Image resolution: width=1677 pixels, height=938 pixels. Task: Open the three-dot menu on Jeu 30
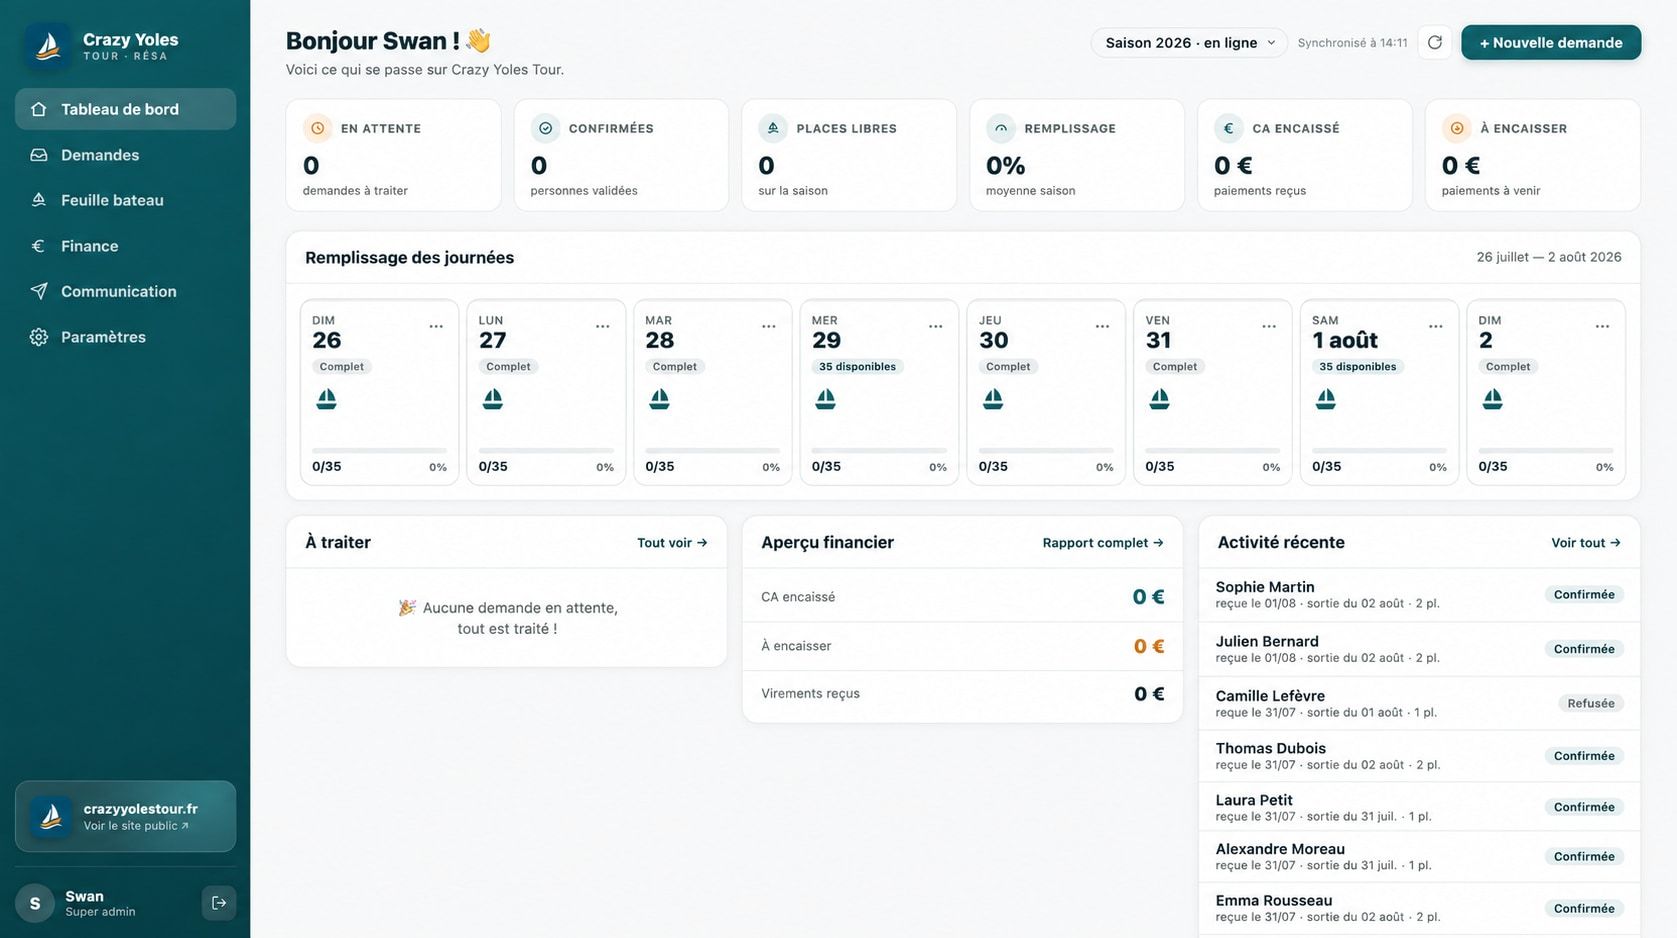[1102, 326]
